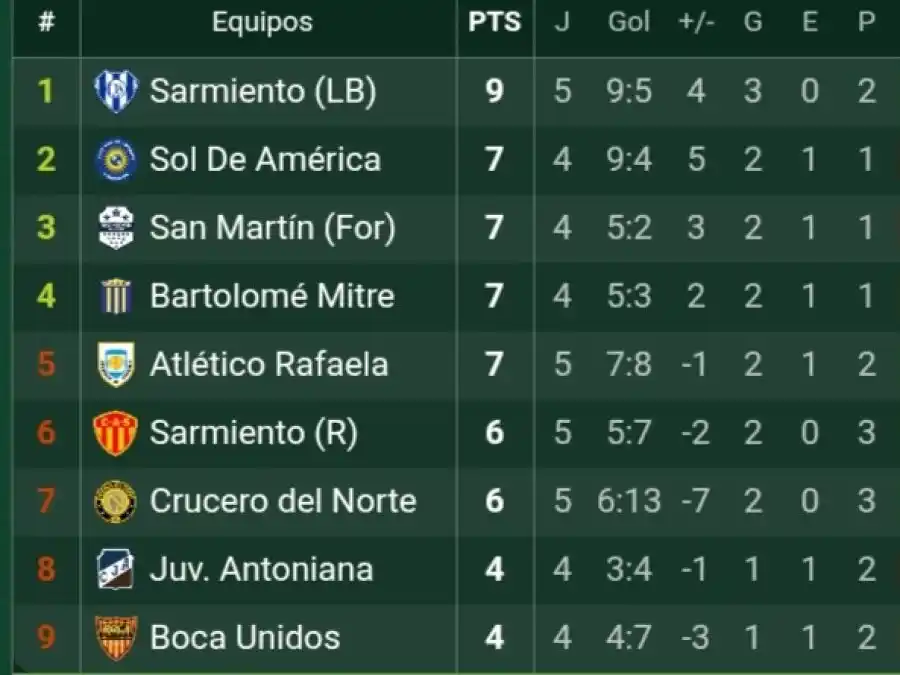Open the Sol De América team link
Image resolution: width=900 pixels, height=675 pixels.
click(x=265, y=160)
